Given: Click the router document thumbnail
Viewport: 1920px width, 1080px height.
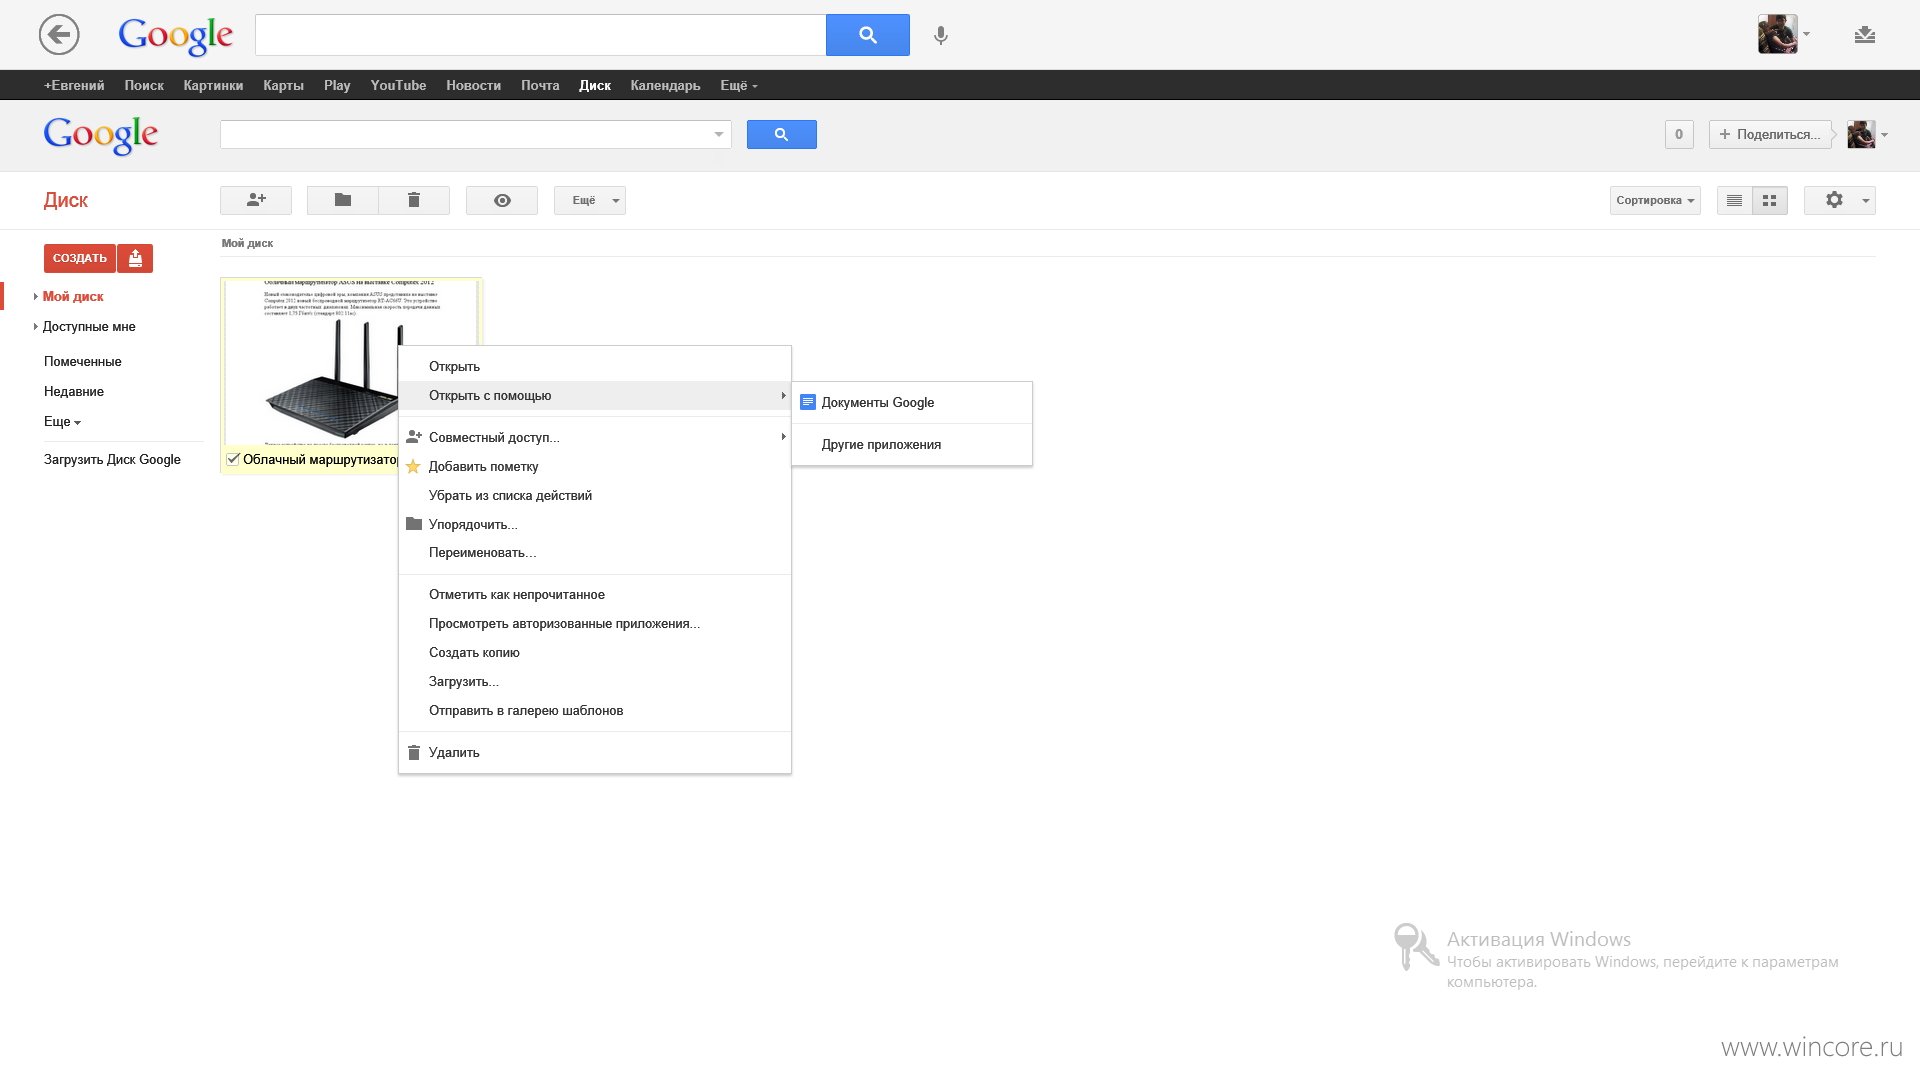Looking at the screenshot, I should [x=351, y=362].
